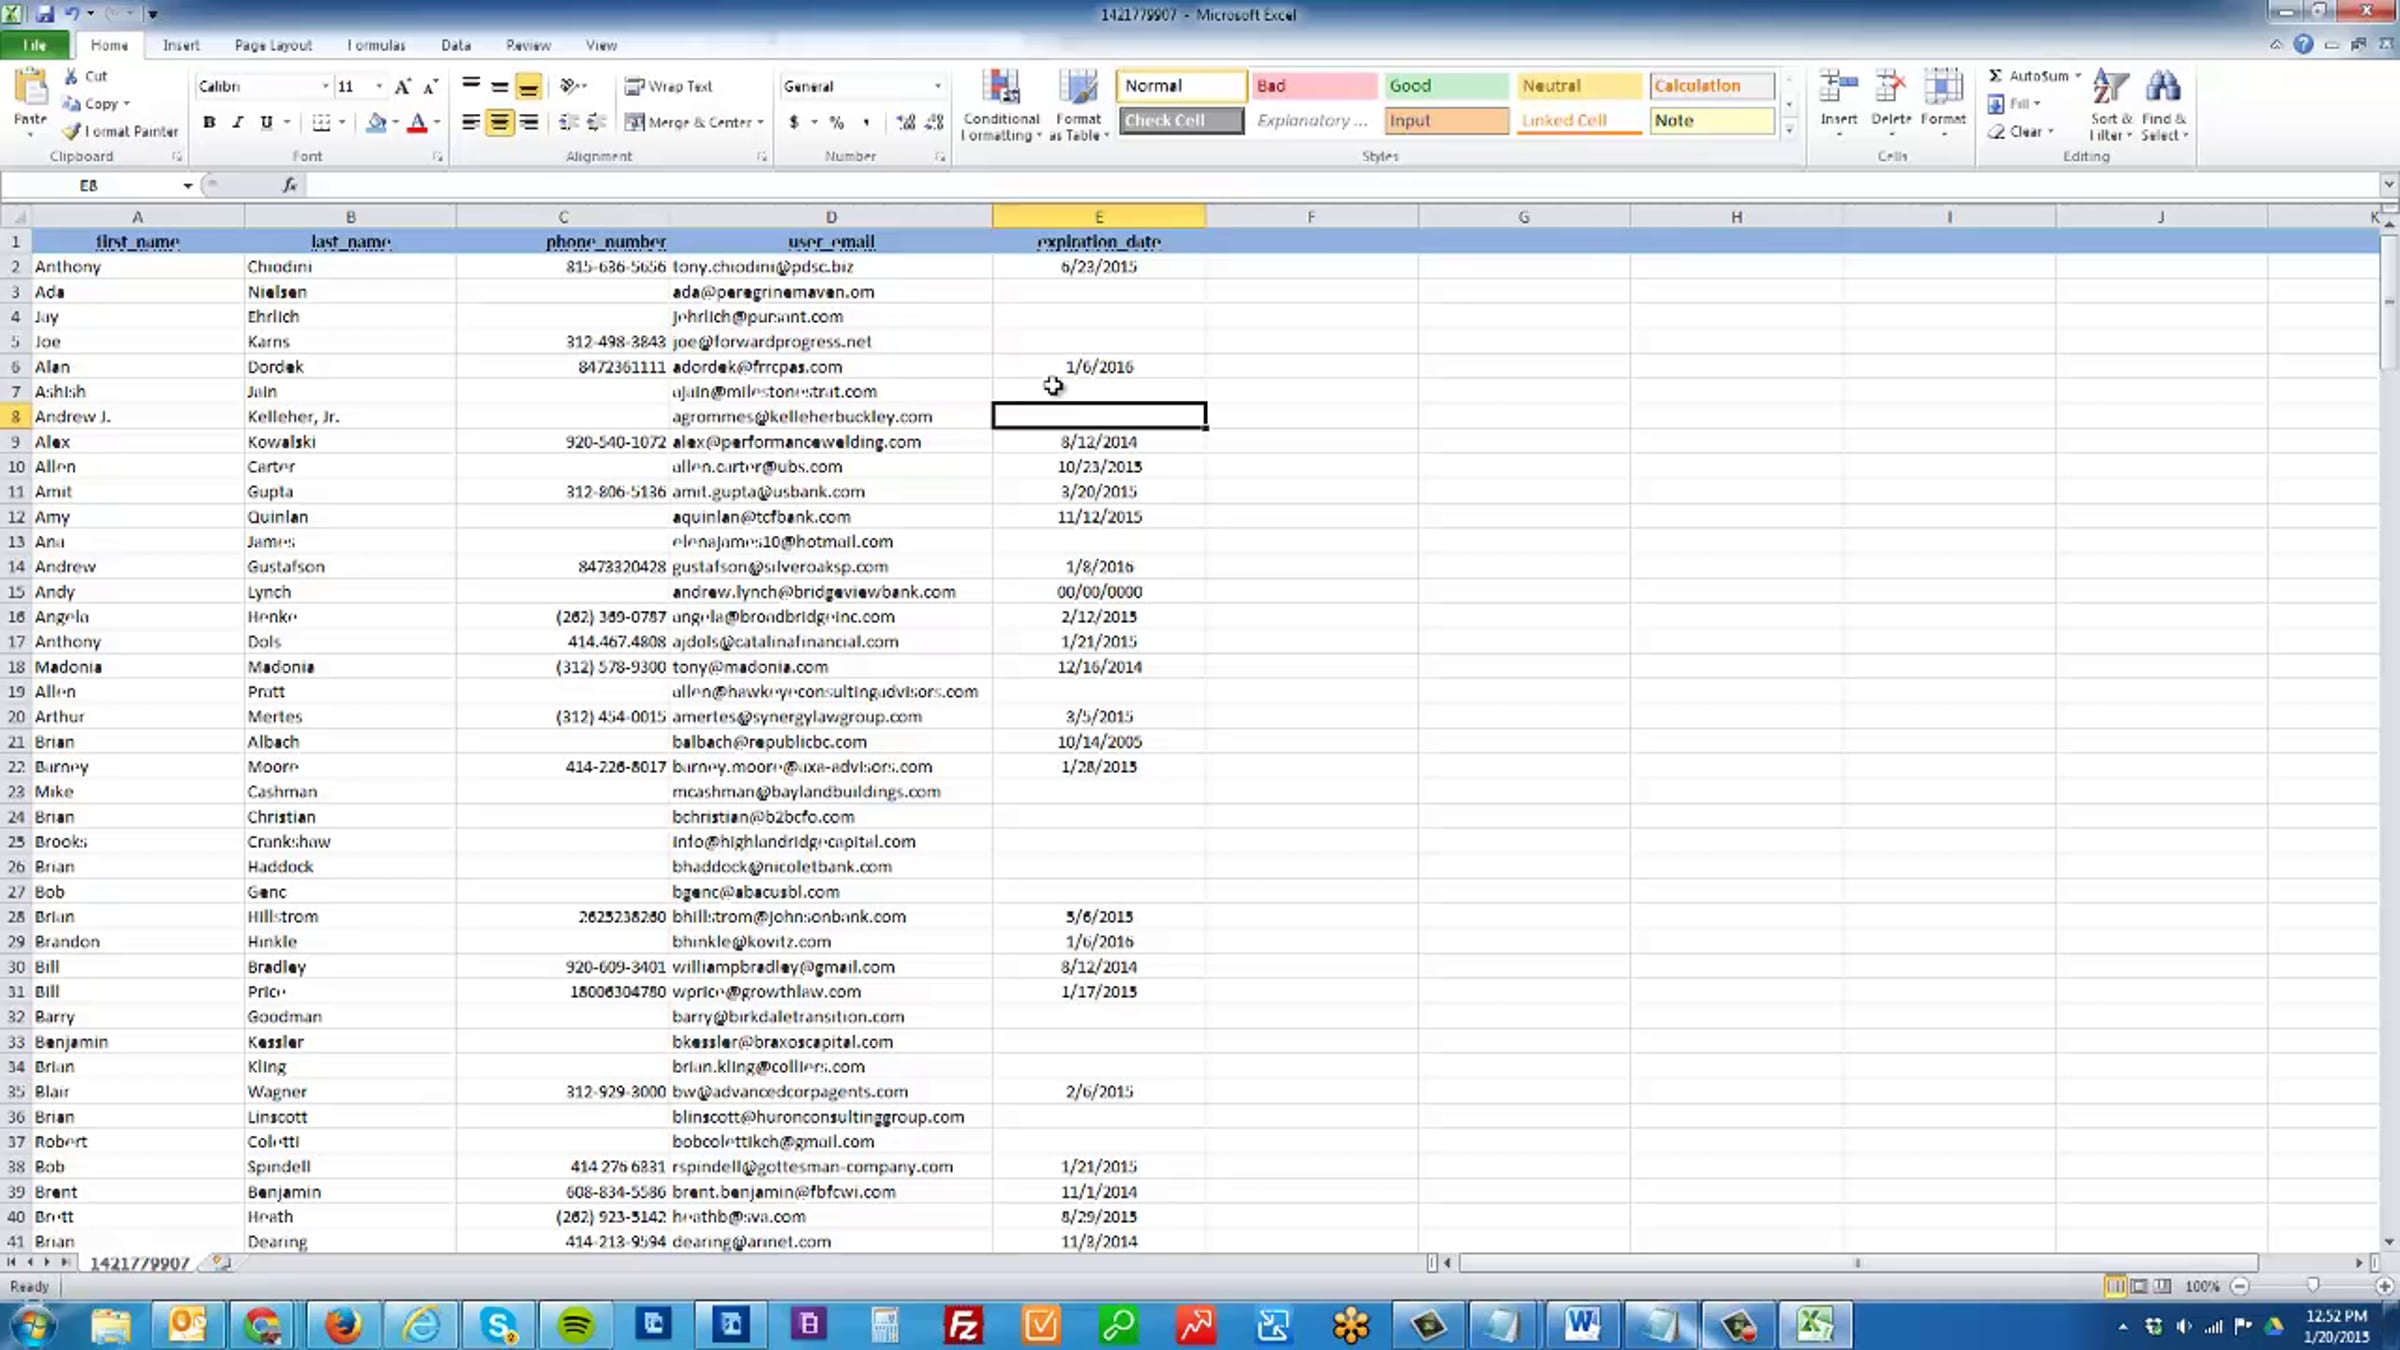The image size is (2400, 1350).
Task: Click the Insert Function fx icon
Action: pos(289,185)
